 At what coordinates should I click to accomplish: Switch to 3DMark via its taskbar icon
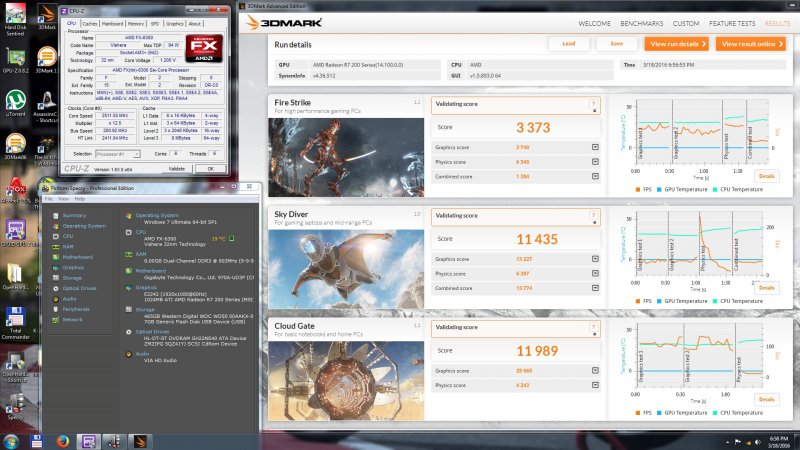coord(139,441)
